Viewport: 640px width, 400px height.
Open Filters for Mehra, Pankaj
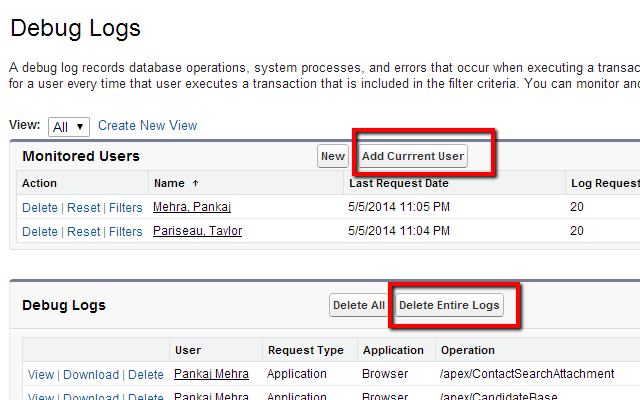[x=126, y=207]
